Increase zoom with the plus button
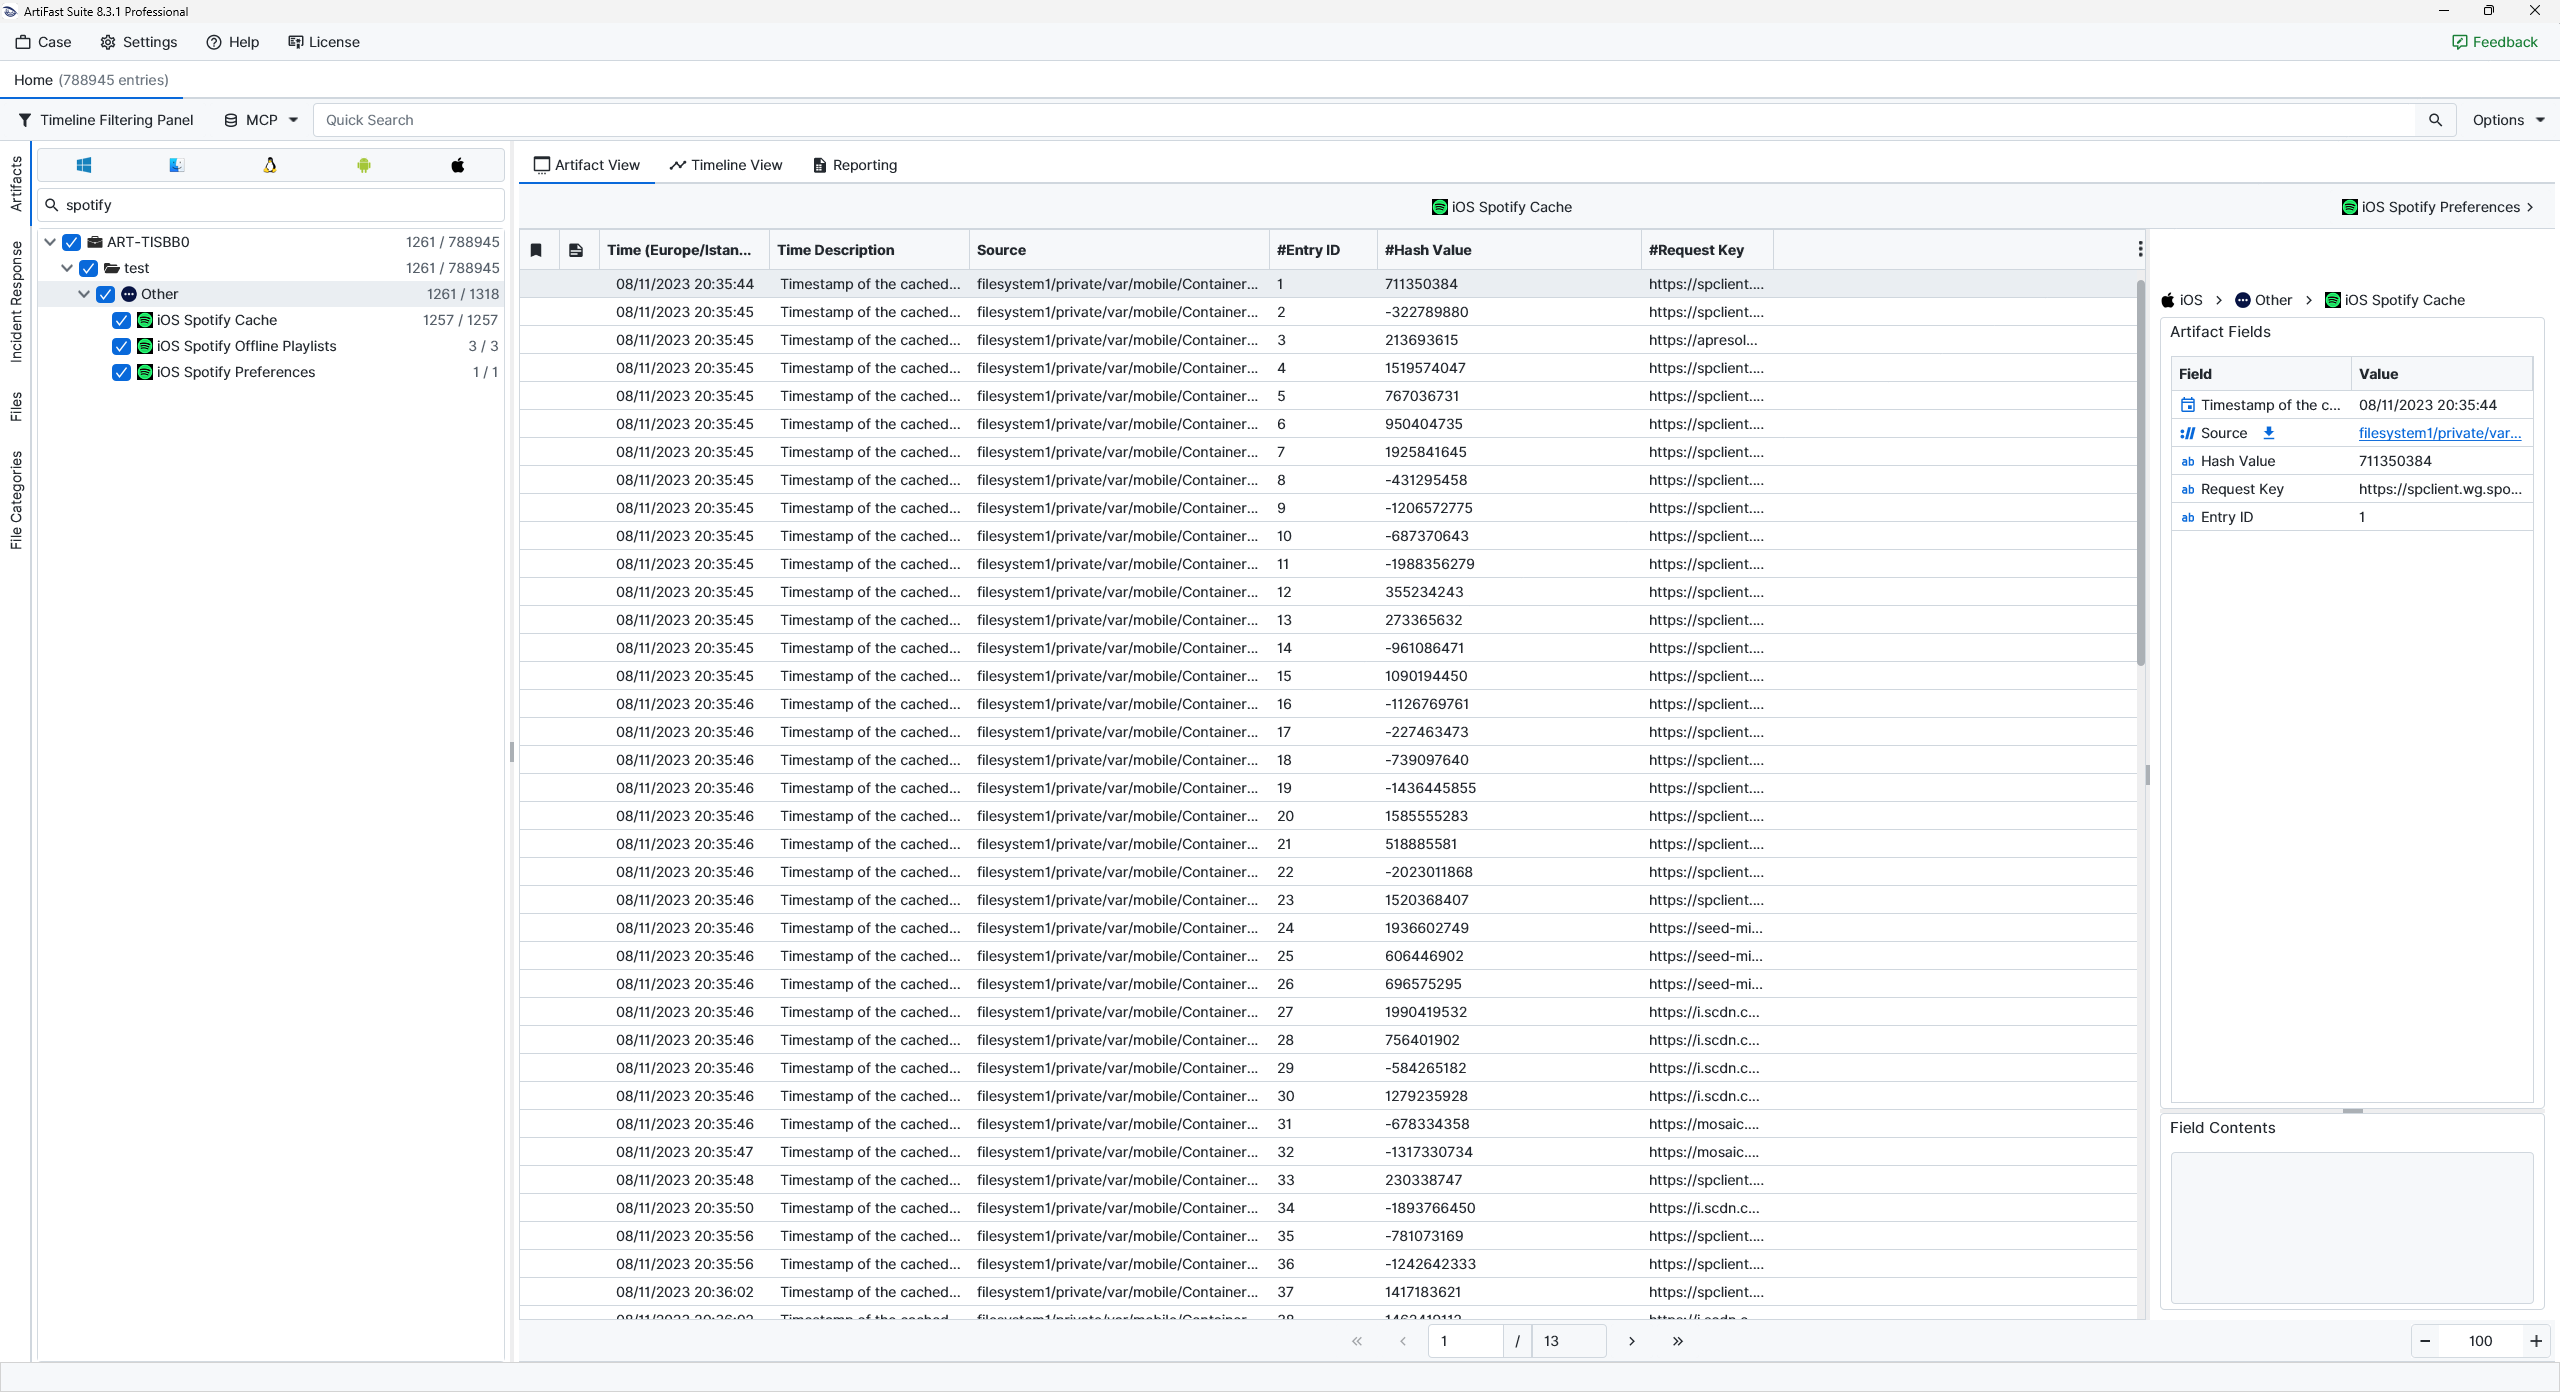 coord(2536,1341)
